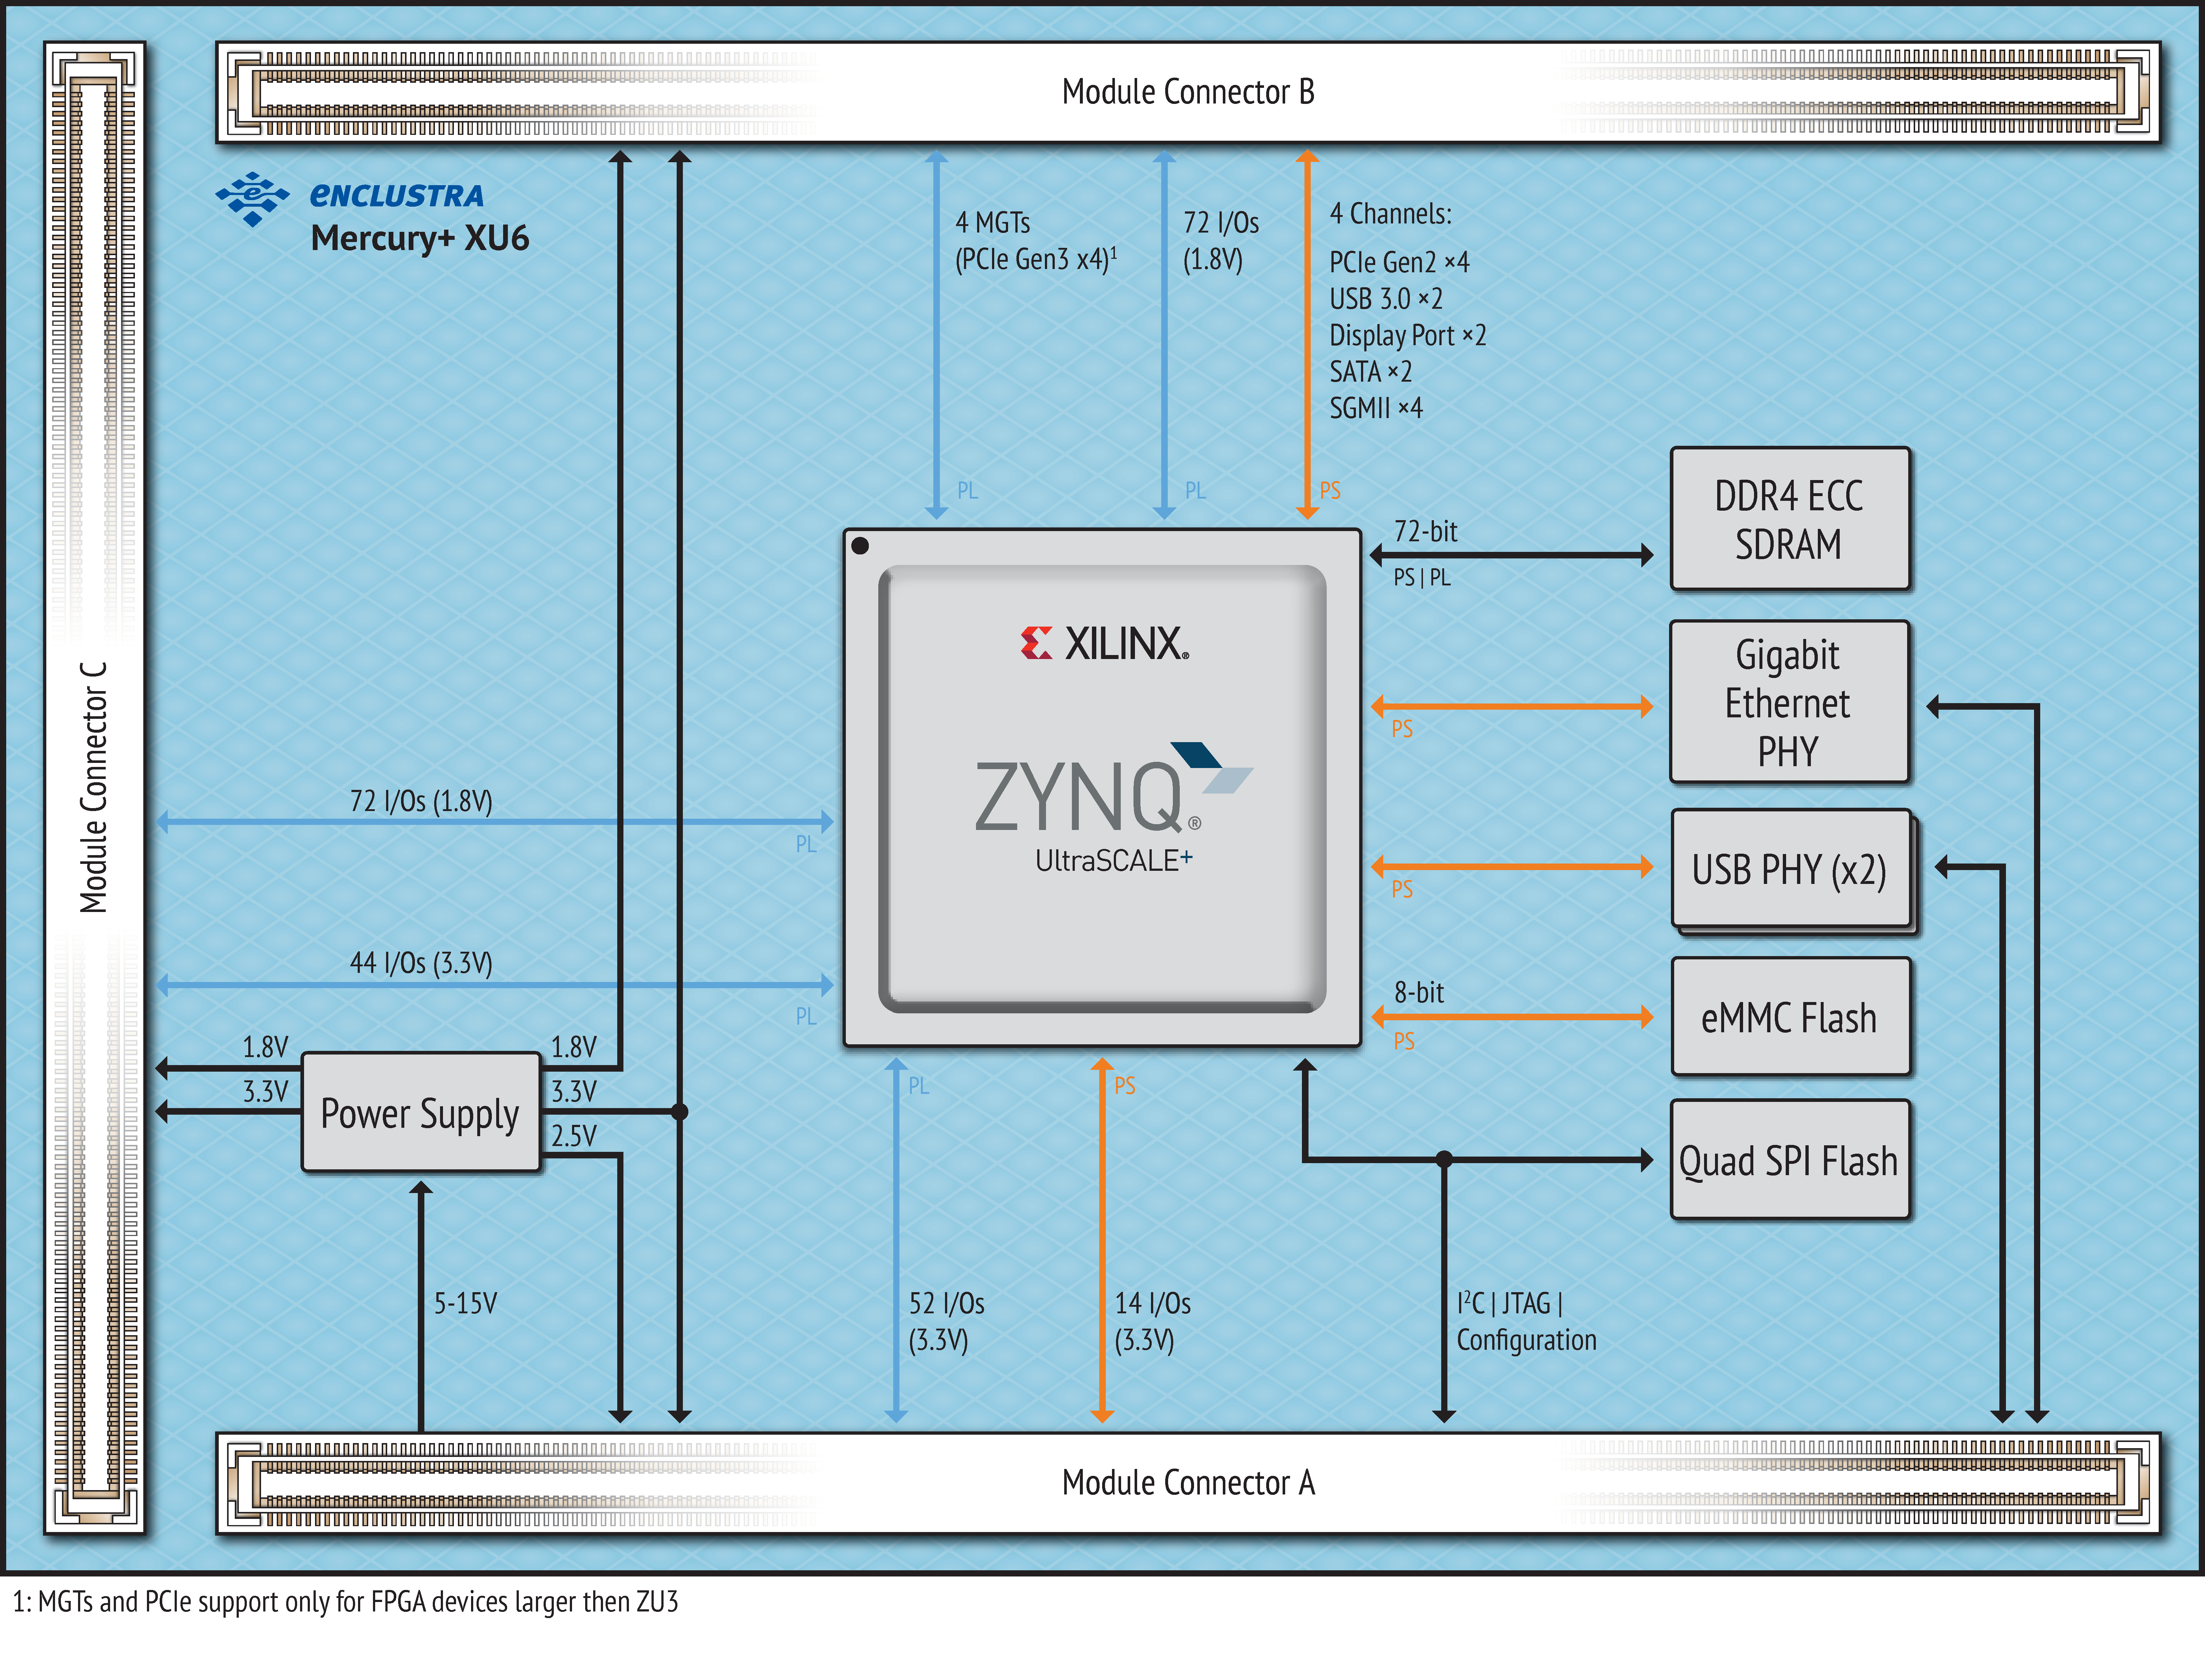
Task: Click the 52 I/Os (3.3V) label
Action: [x=946, y=1321]
